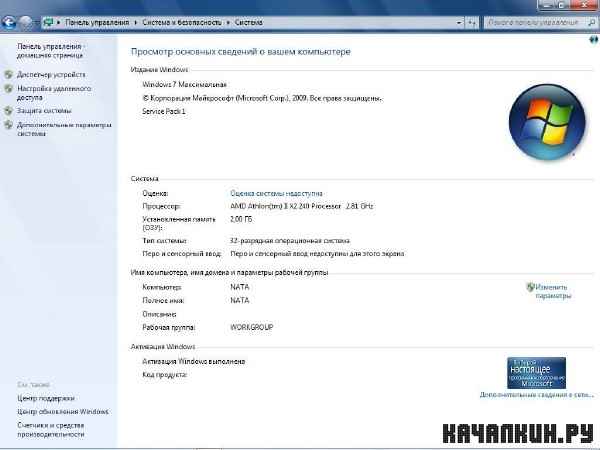The image size is (600, 450).
Task: Expand arrow after "Система и безопасность" breadcrumb
Action: point(228,23)
